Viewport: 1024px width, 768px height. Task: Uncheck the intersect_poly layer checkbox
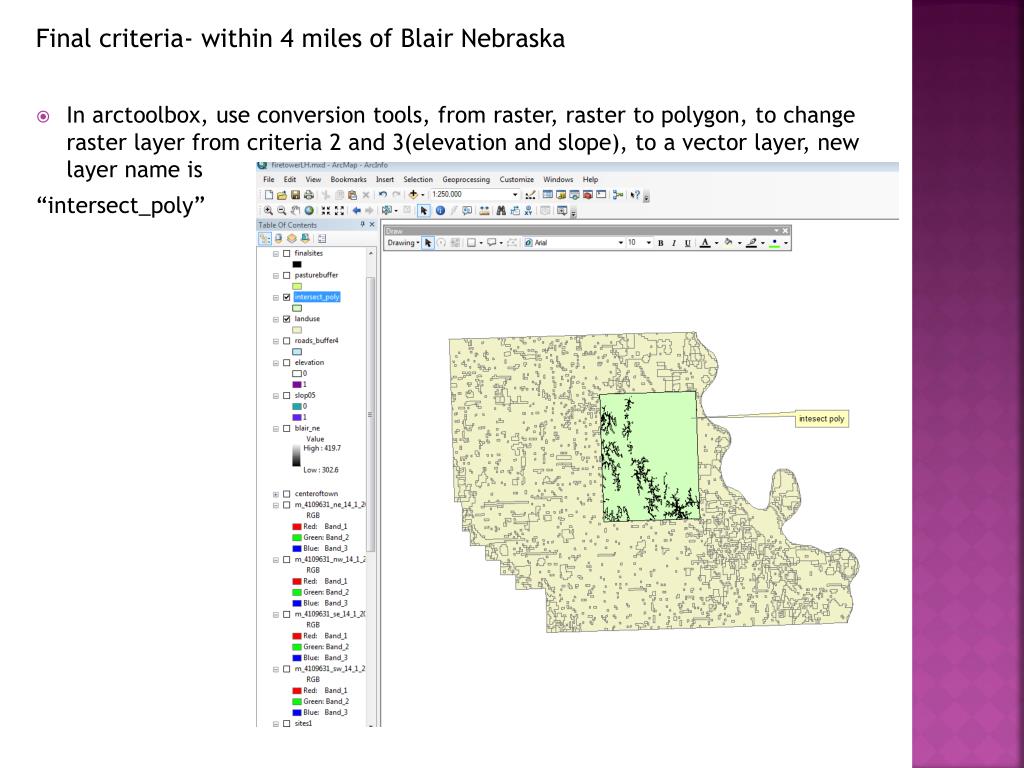click(x=287, y=297)
